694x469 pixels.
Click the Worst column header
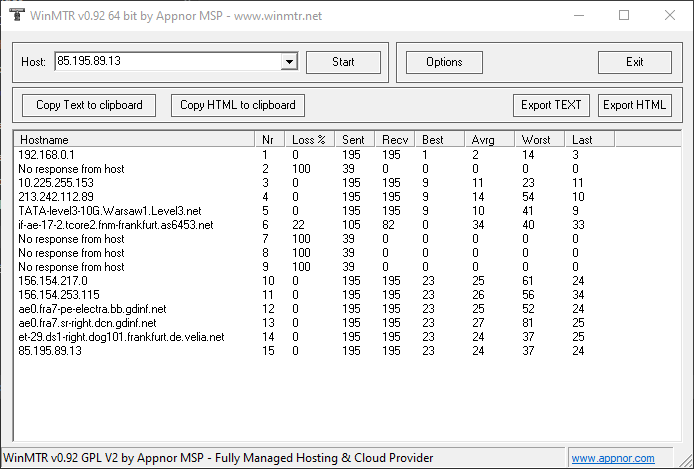pos(540,139)
